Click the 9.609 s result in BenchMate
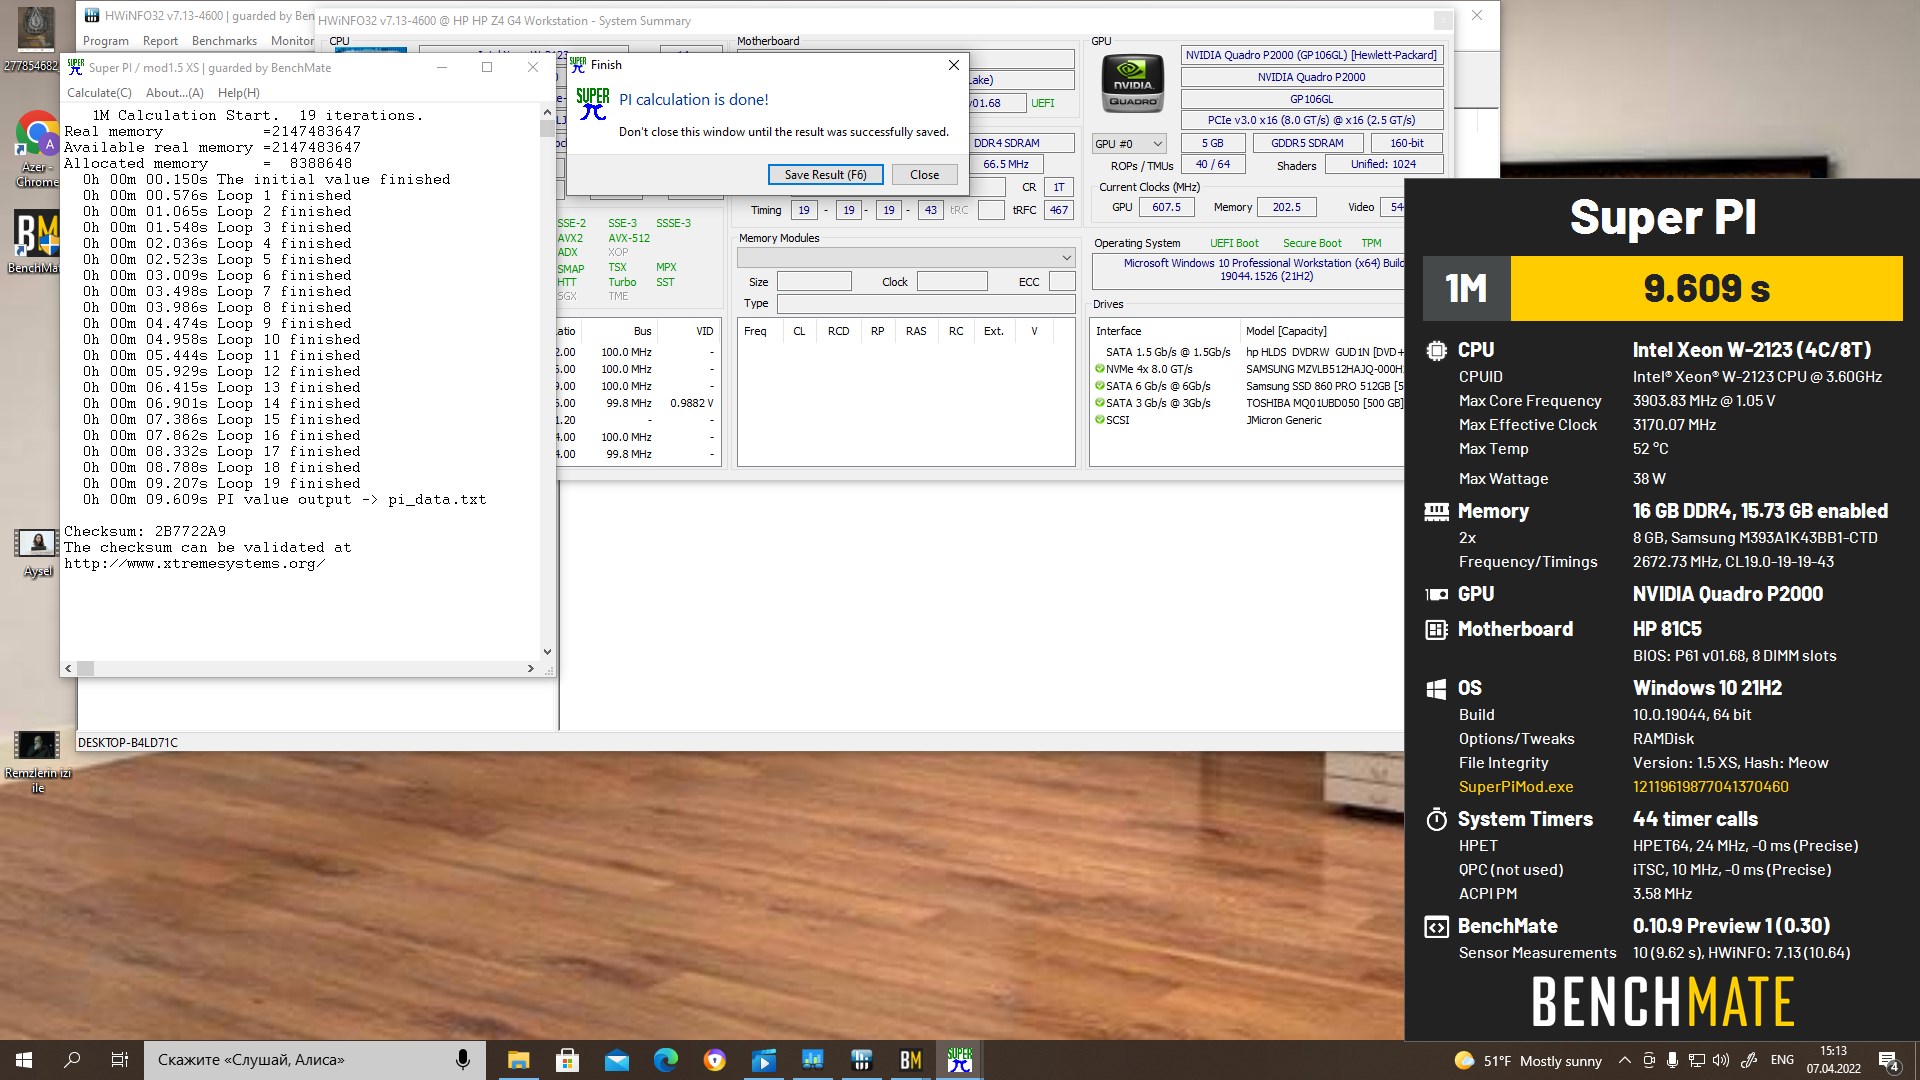Screen dimensions: 1920x1080 coord(1706,289)
